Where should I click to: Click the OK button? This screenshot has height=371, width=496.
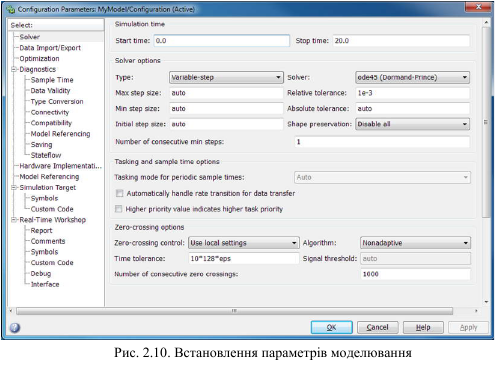tap(332, 327)
